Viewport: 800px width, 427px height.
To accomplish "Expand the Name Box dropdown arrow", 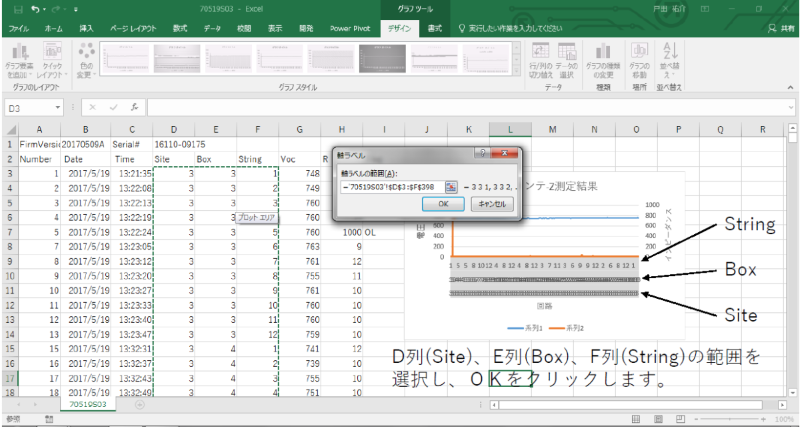I will (60, 107).
